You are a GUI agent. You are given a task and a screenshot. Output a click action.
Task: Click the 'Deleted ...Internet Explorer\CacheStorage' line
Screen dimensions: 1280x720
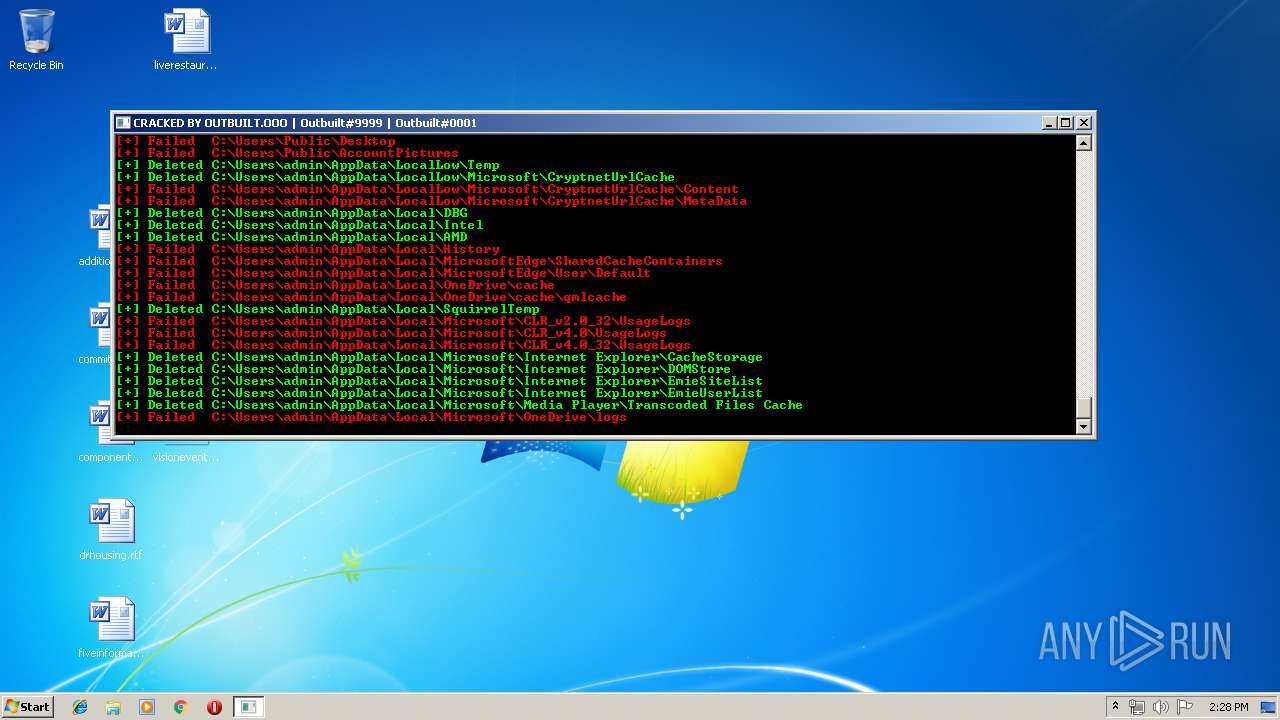pyautogui.click(x=440, y=357)
